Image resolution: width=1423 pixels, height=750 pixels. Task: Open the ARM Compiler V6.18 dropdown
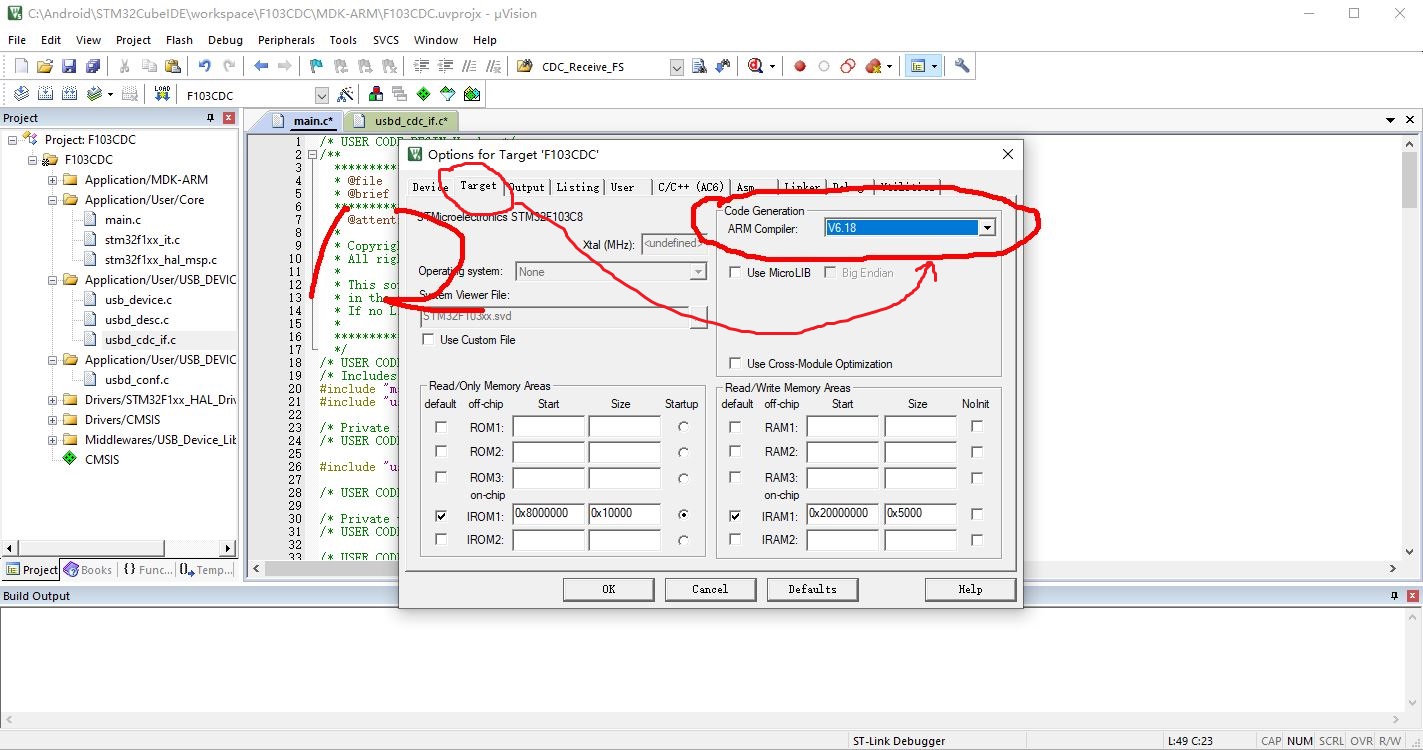click(x=987, y=228)
